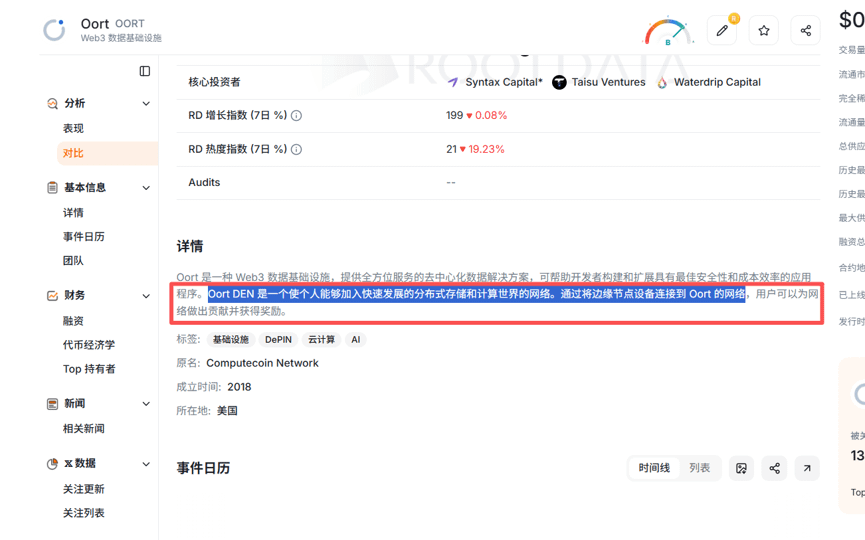The image size is (865, 540).
Task: Click the Web3 数据基础设施 subtitle
Action: coord(121,38)
